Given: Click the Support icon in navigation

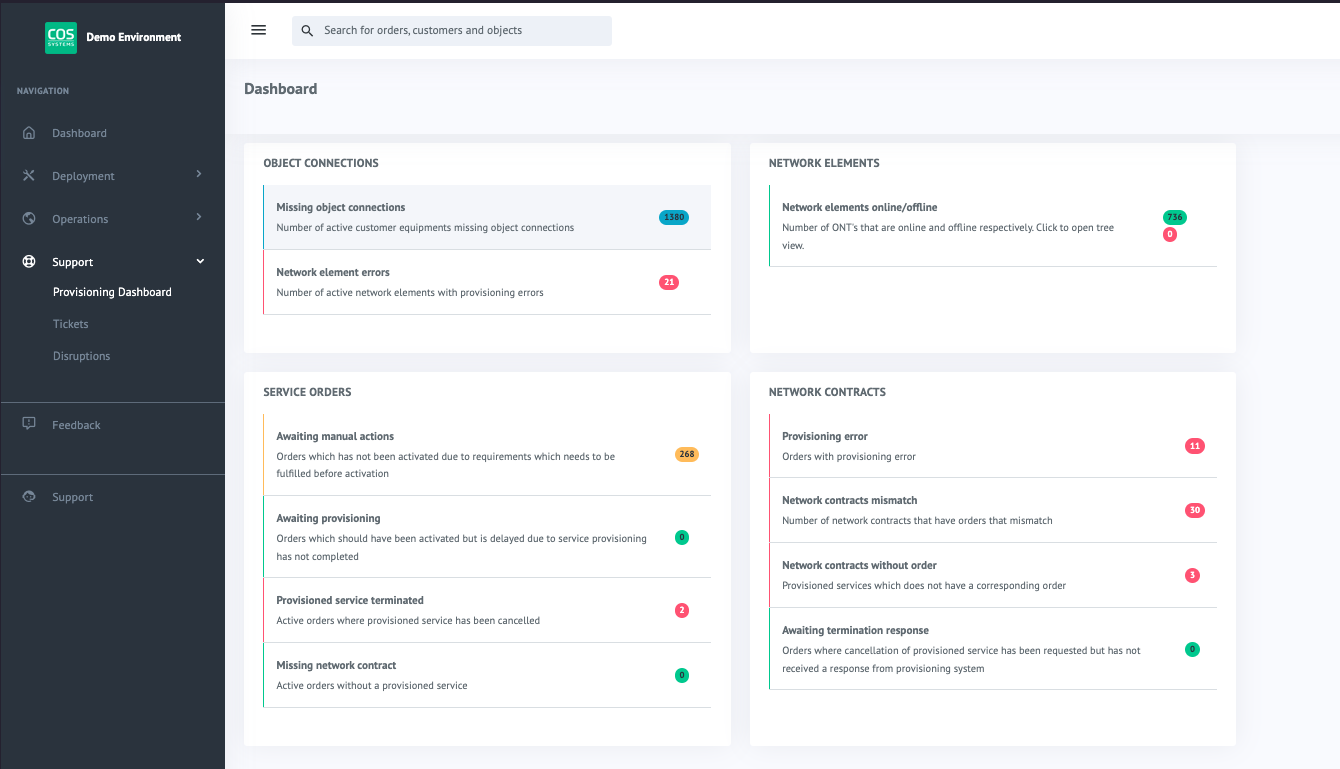Looking at the screenshot, I should pyautogui.click(x=29, y=261).
